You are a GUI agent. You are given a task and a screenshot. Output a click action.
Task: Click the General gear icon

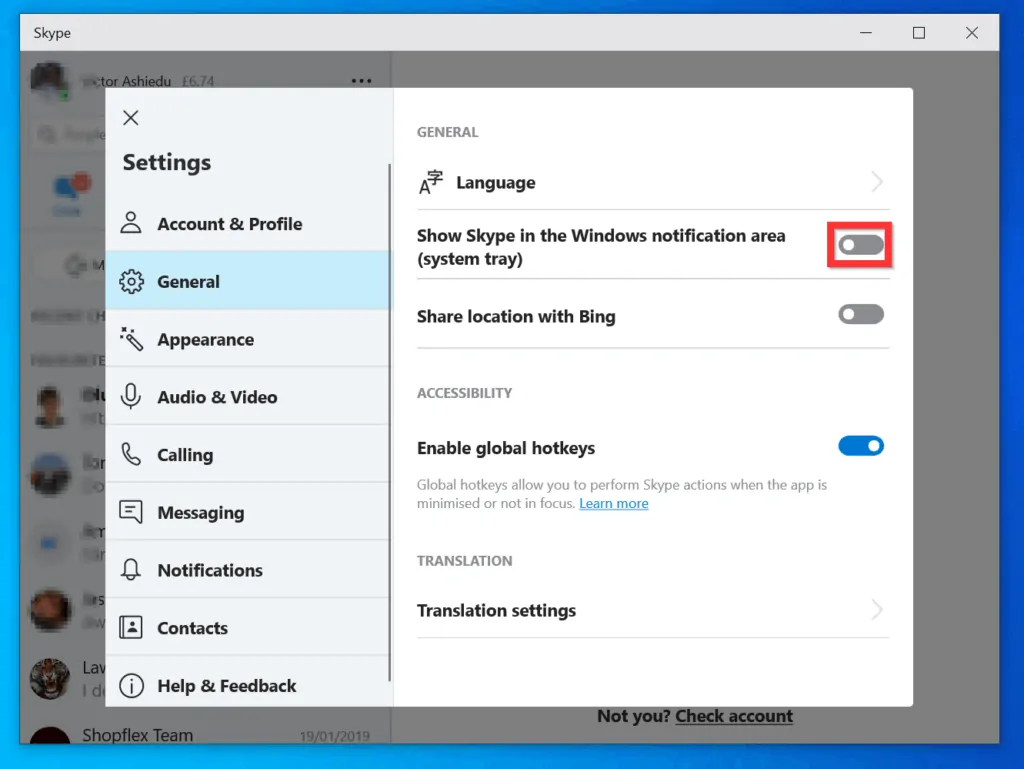click(x=131, y=282)
